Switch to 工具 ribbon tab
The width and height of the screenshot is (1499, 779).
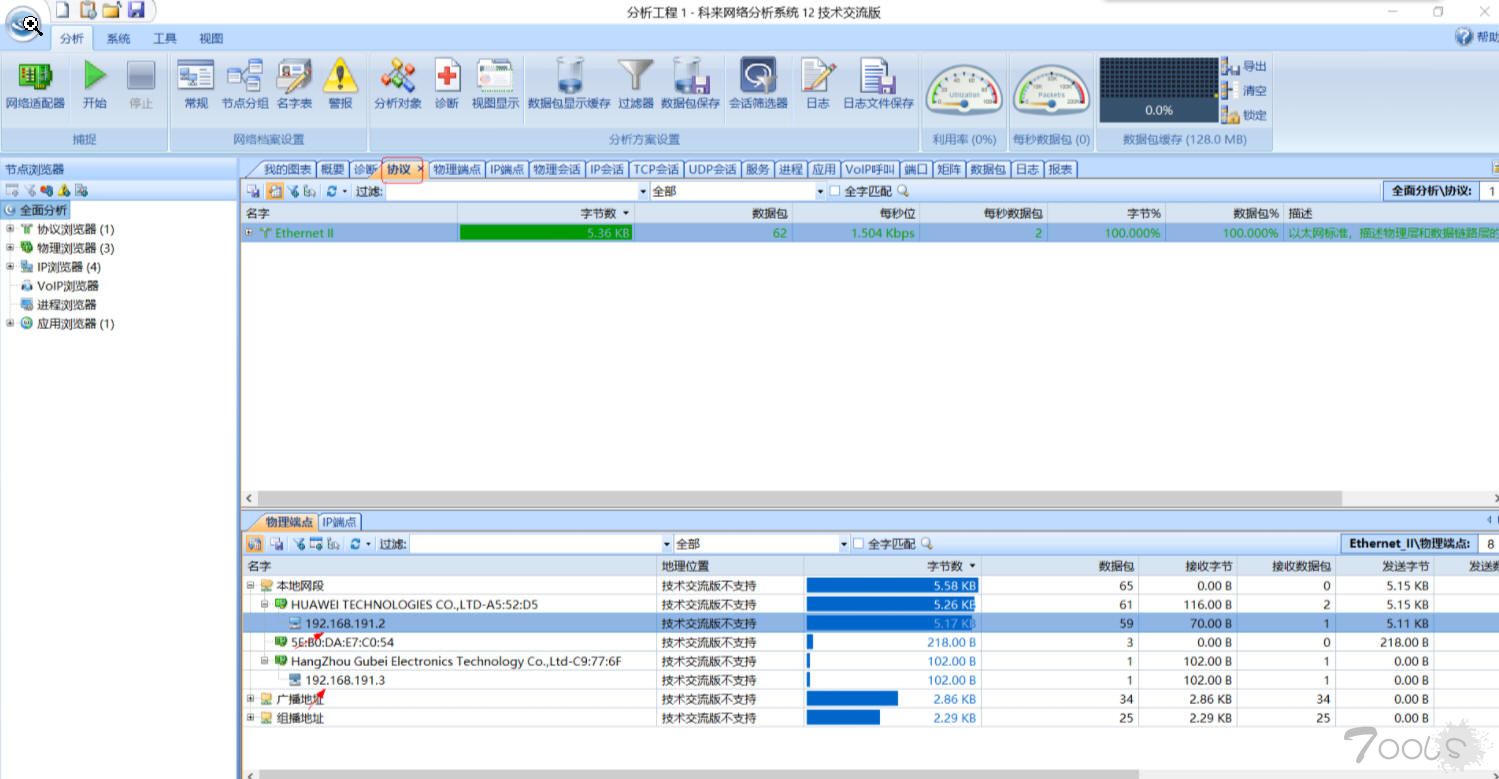[165, 38]
